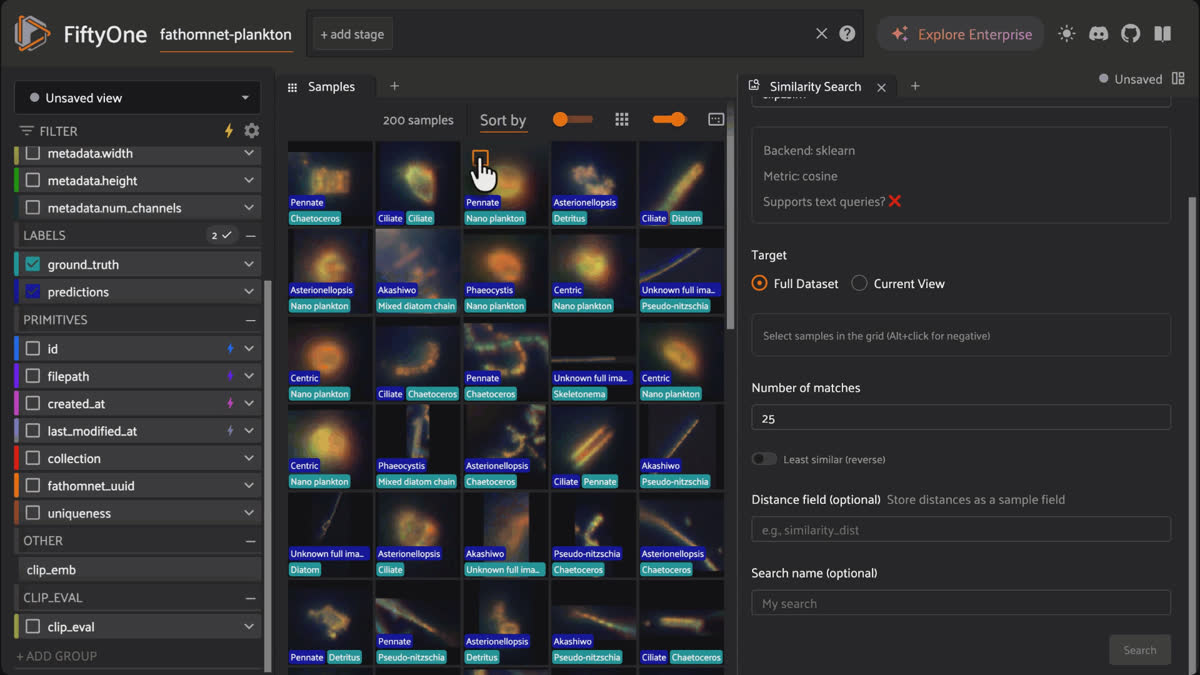
Task: Click the slider next to Sort by
Action: coord(573,120)
